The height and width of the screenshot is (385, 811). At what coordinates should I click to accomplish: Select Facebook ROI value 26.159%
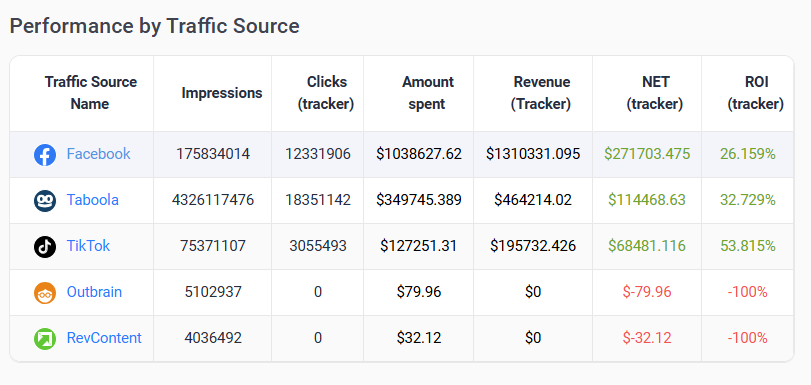tap(747, 154)
